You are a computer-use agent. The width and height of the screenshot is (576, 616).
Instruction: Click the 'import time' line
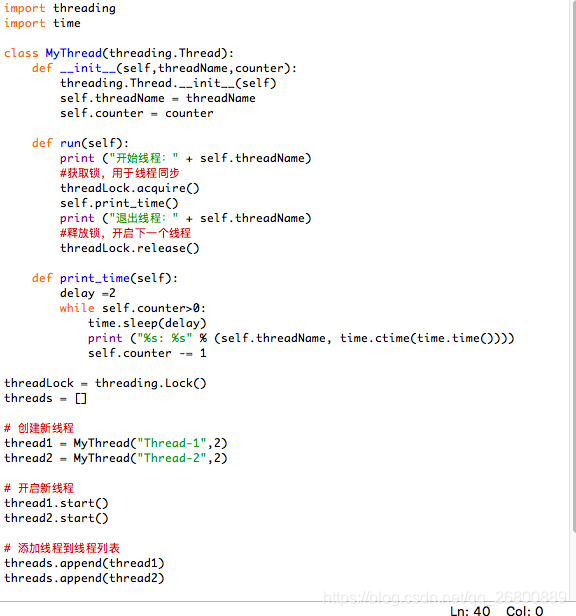[x=42, y=23]
